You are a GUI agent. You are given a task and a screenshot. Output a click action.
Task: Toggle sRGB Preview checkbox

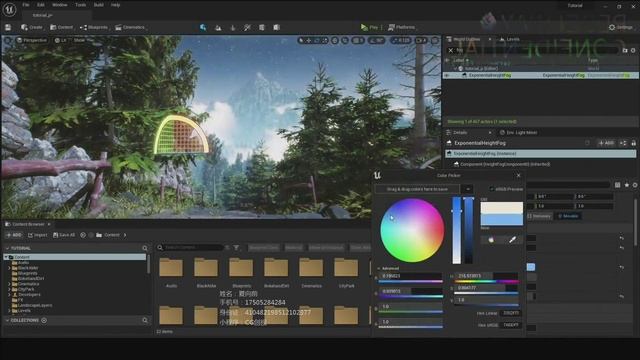click(492, 189)
